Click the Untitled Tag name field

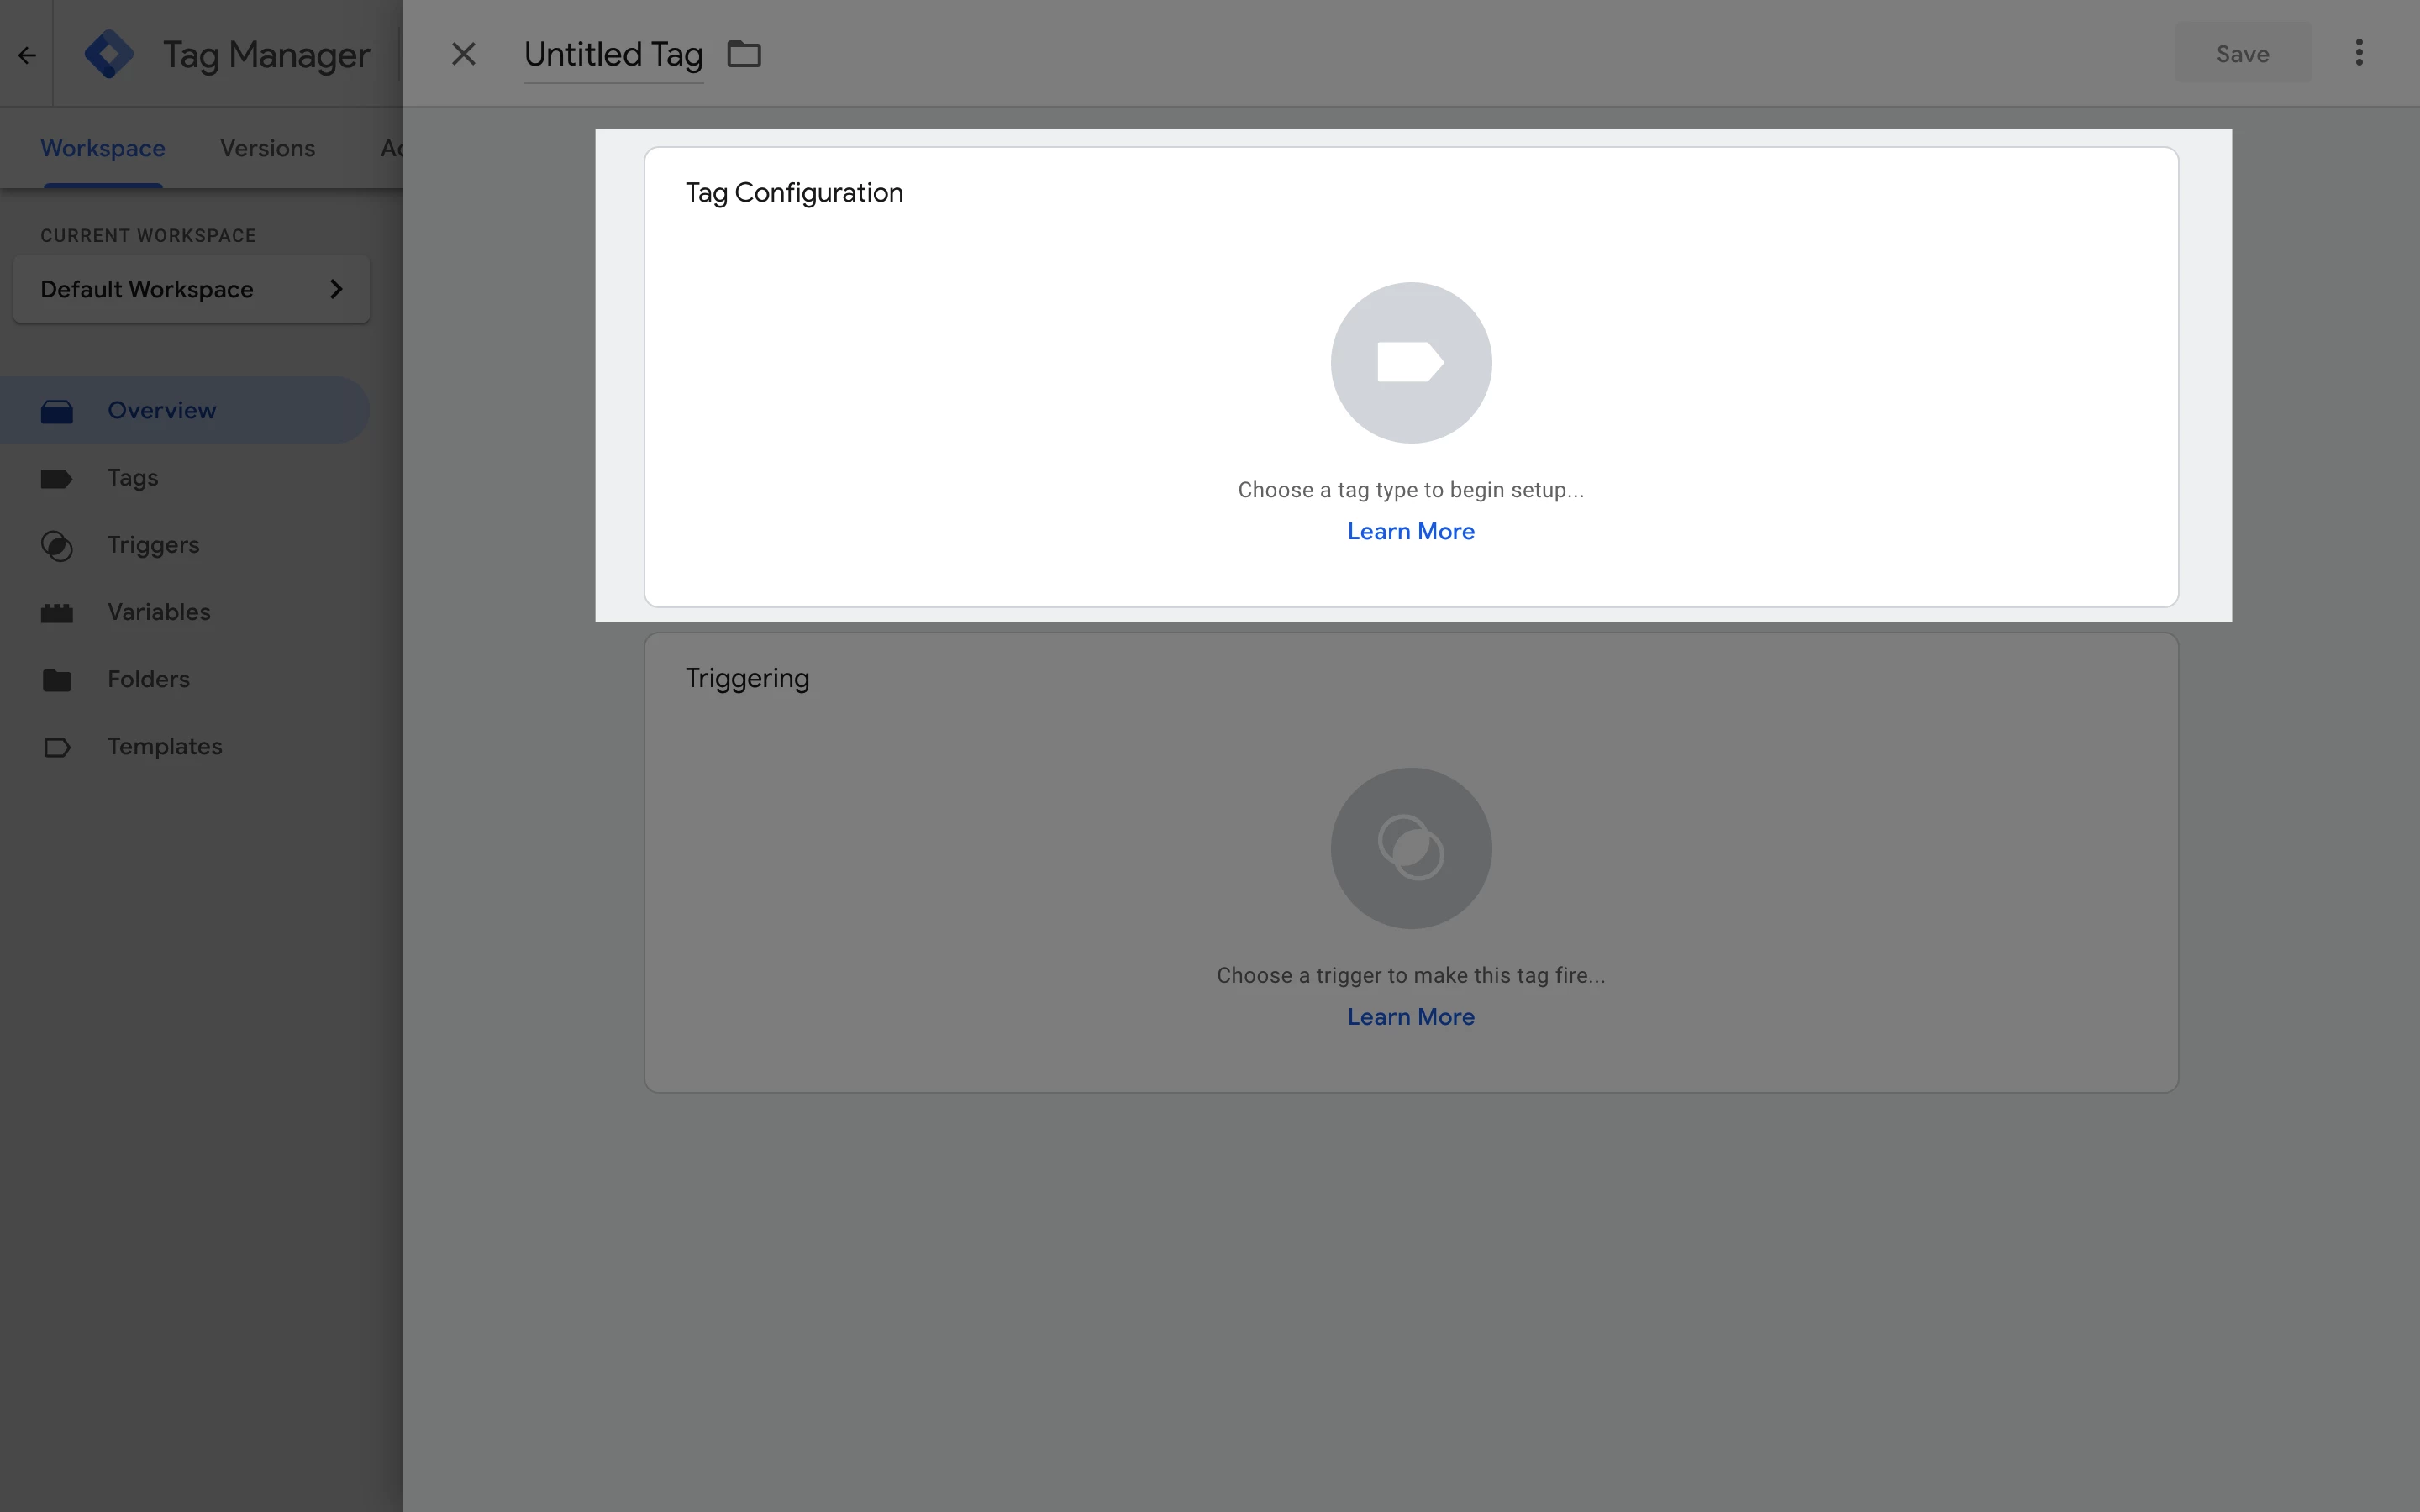[613, 54]
